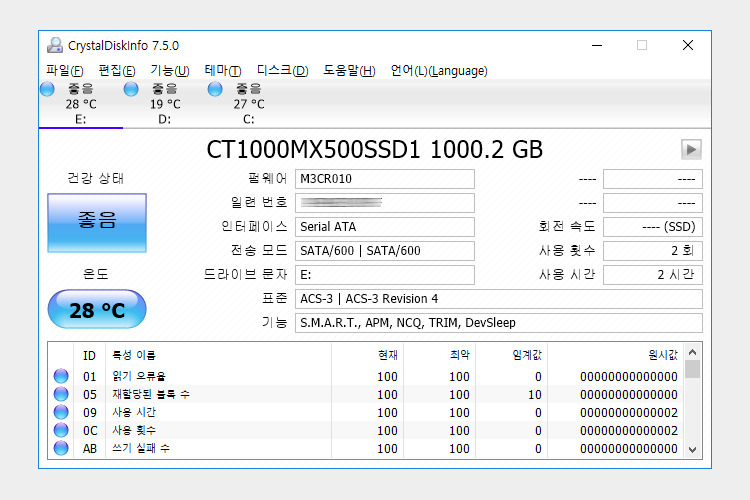The height and width of the screenshot is (500, 750).
Task: Click the status orb for attribute 05
Action: 61,394
